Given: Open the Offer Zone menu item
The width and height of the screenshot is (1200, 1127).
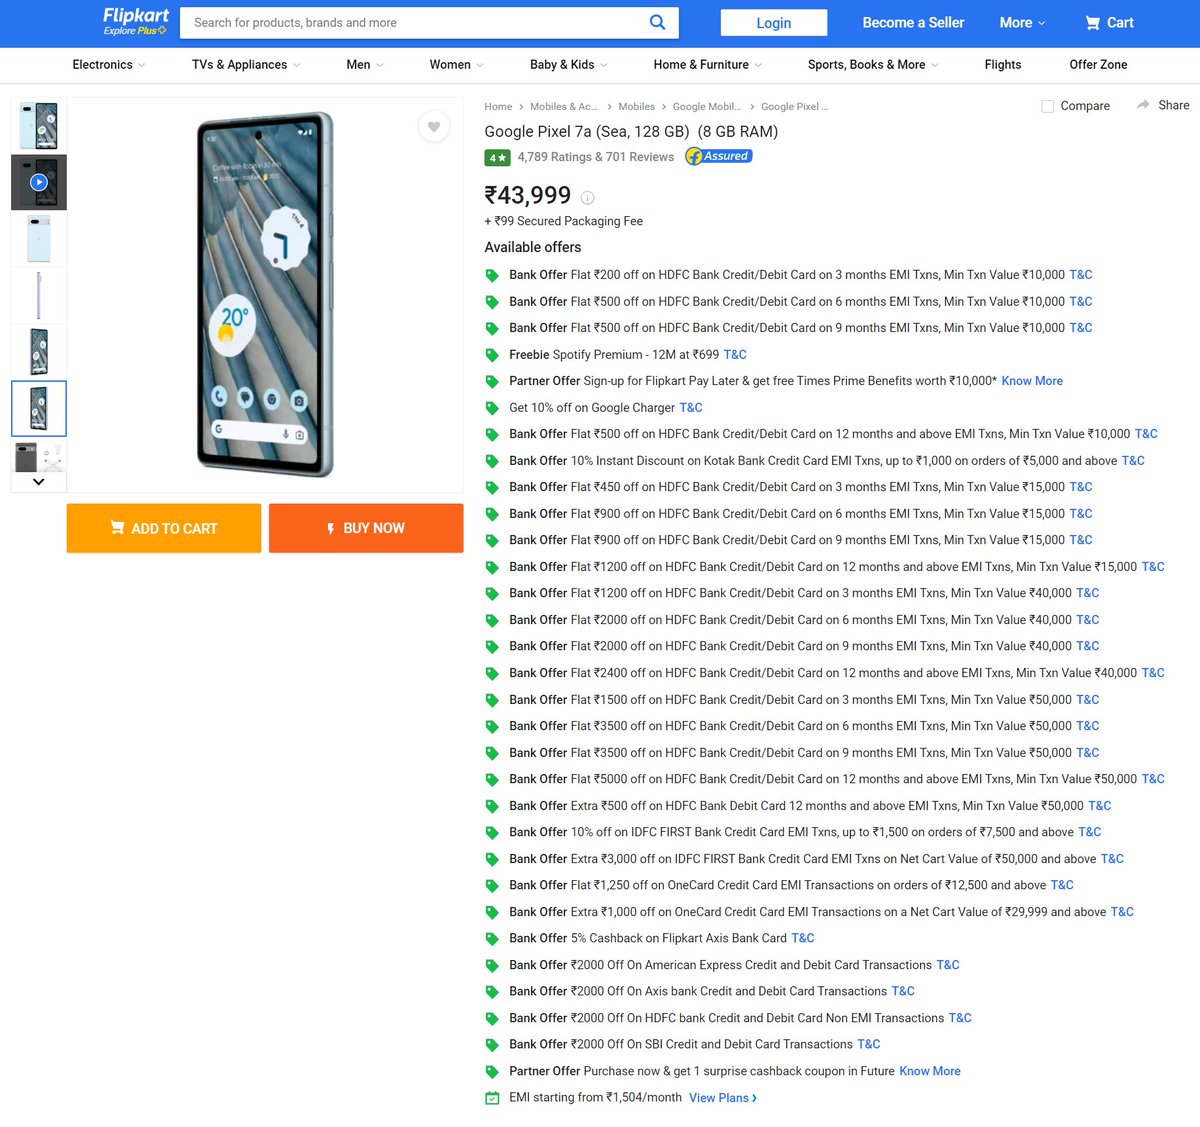Looking at the screenshot, I should [x=1098, y=65].
